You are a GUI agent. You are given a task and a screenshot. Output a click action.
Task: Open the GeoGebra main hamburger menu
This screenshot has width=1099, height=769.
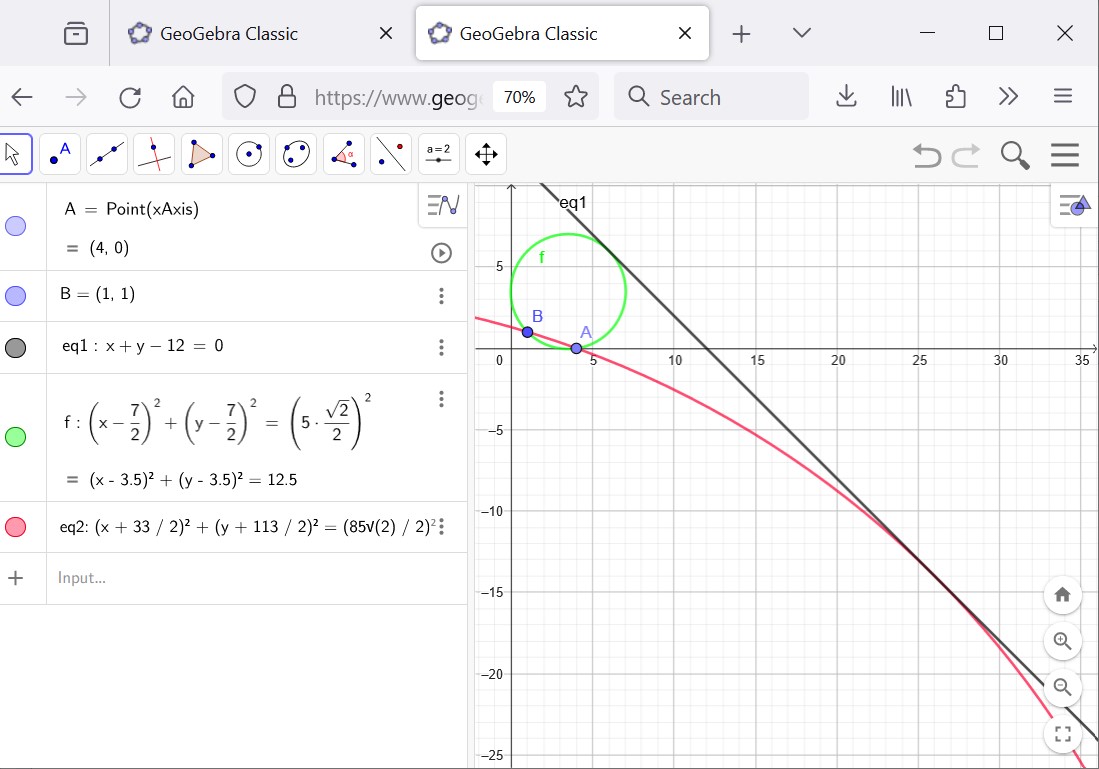point(1065,155)
